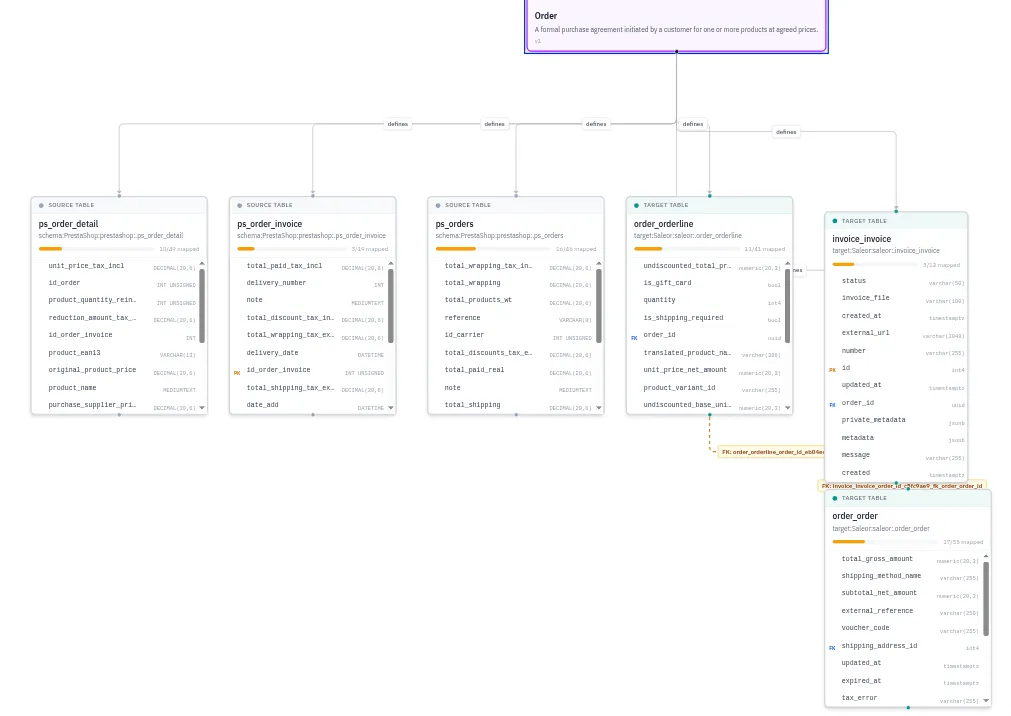Select delivery_date row in ps_order_invoice
The image size is (1011, 716).
tap(309, 353)
